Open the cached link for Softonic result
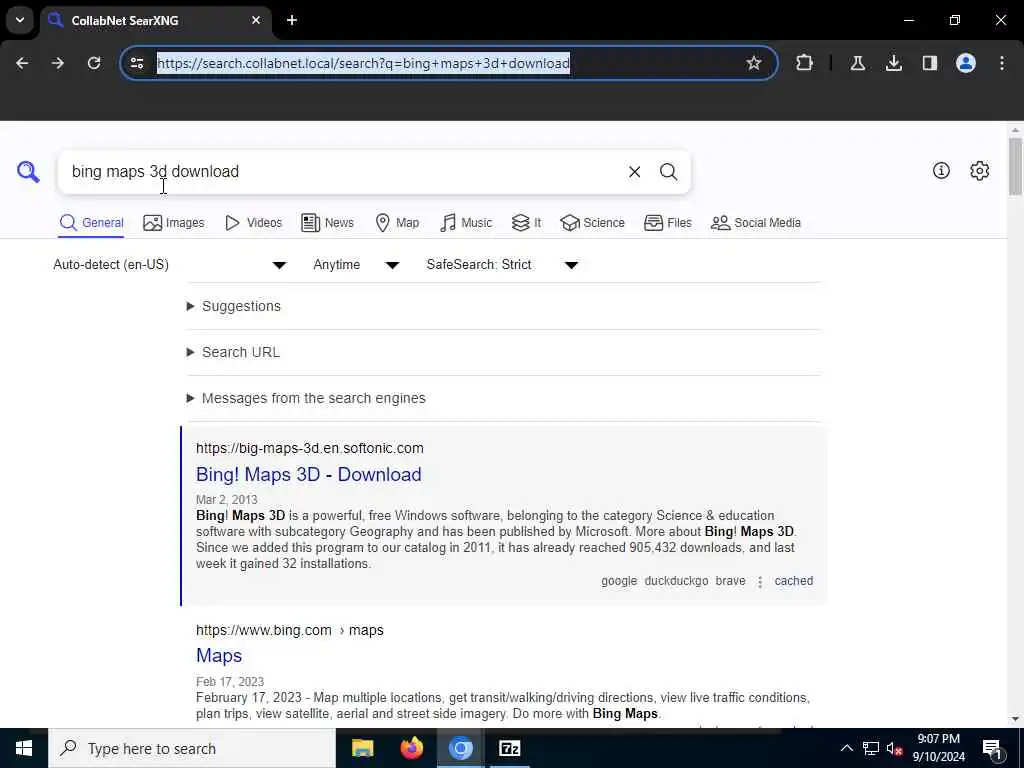This screenshot has width=1024, height=768. coord(793,581)
